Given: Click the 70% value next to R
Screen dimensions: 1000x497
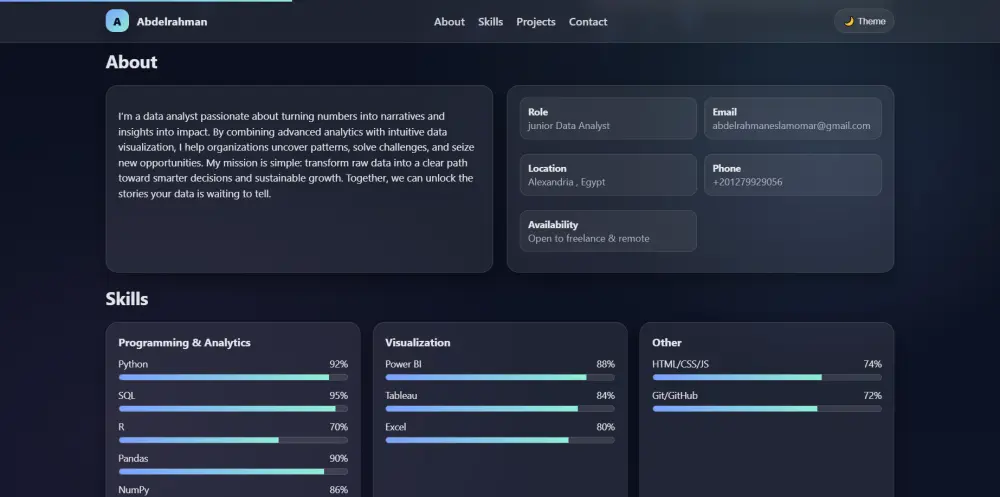Looking at the screenshot, I should pos(339,427).
